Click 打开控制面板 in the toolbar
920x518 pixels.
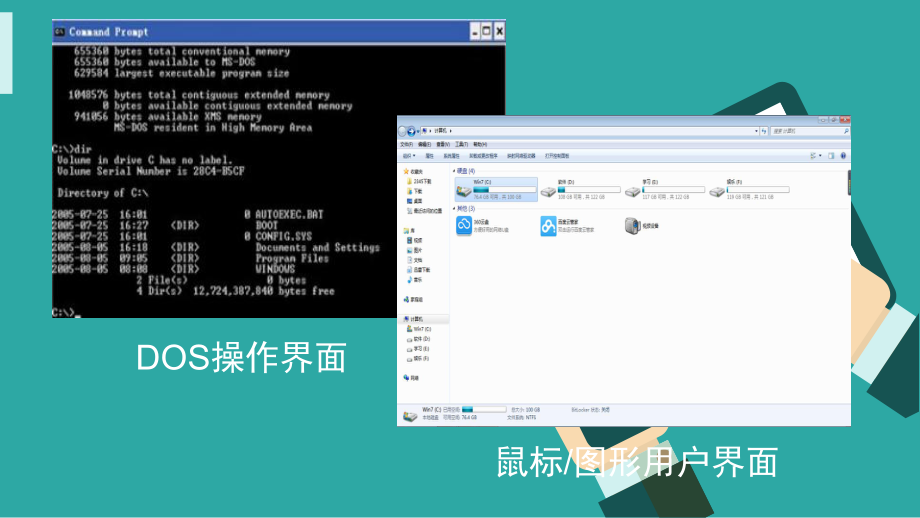click(557, 156)
